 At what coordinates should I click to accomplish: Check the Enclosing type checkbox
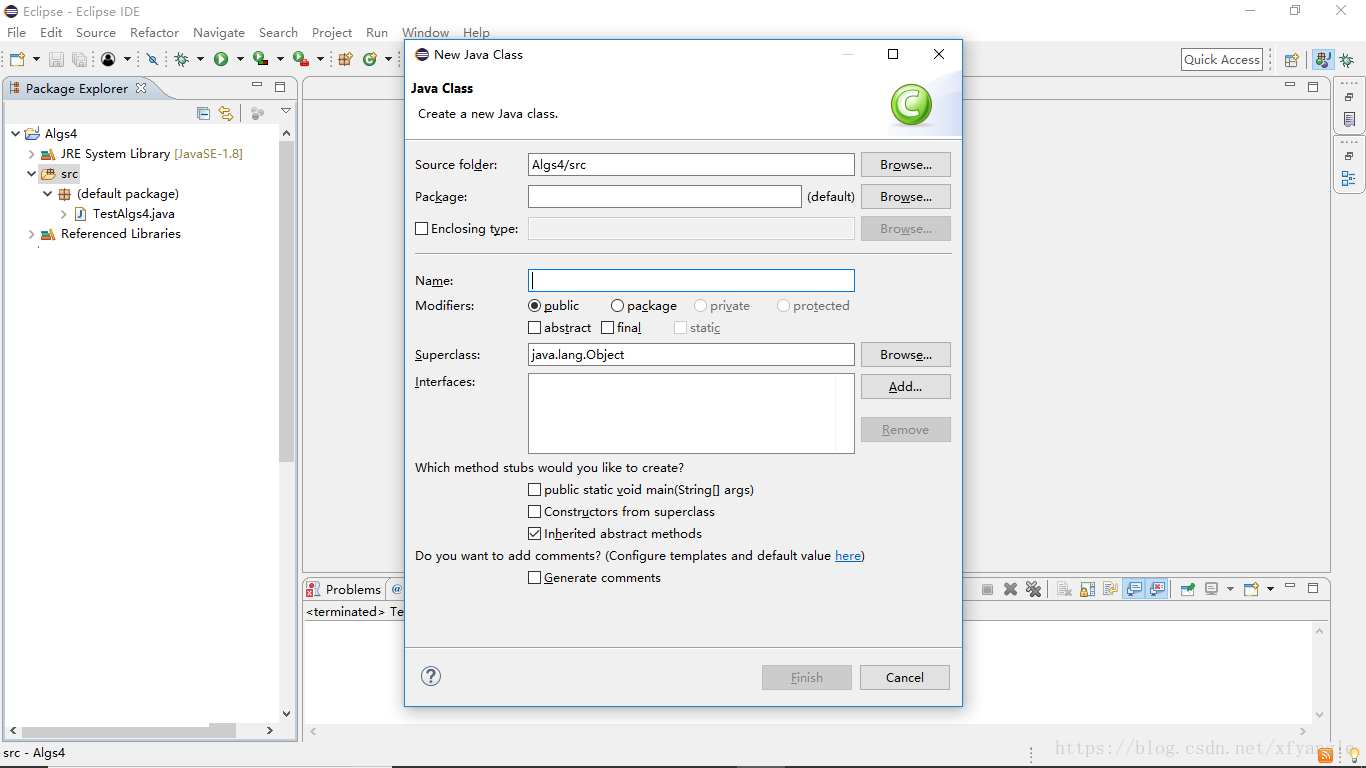421,228
